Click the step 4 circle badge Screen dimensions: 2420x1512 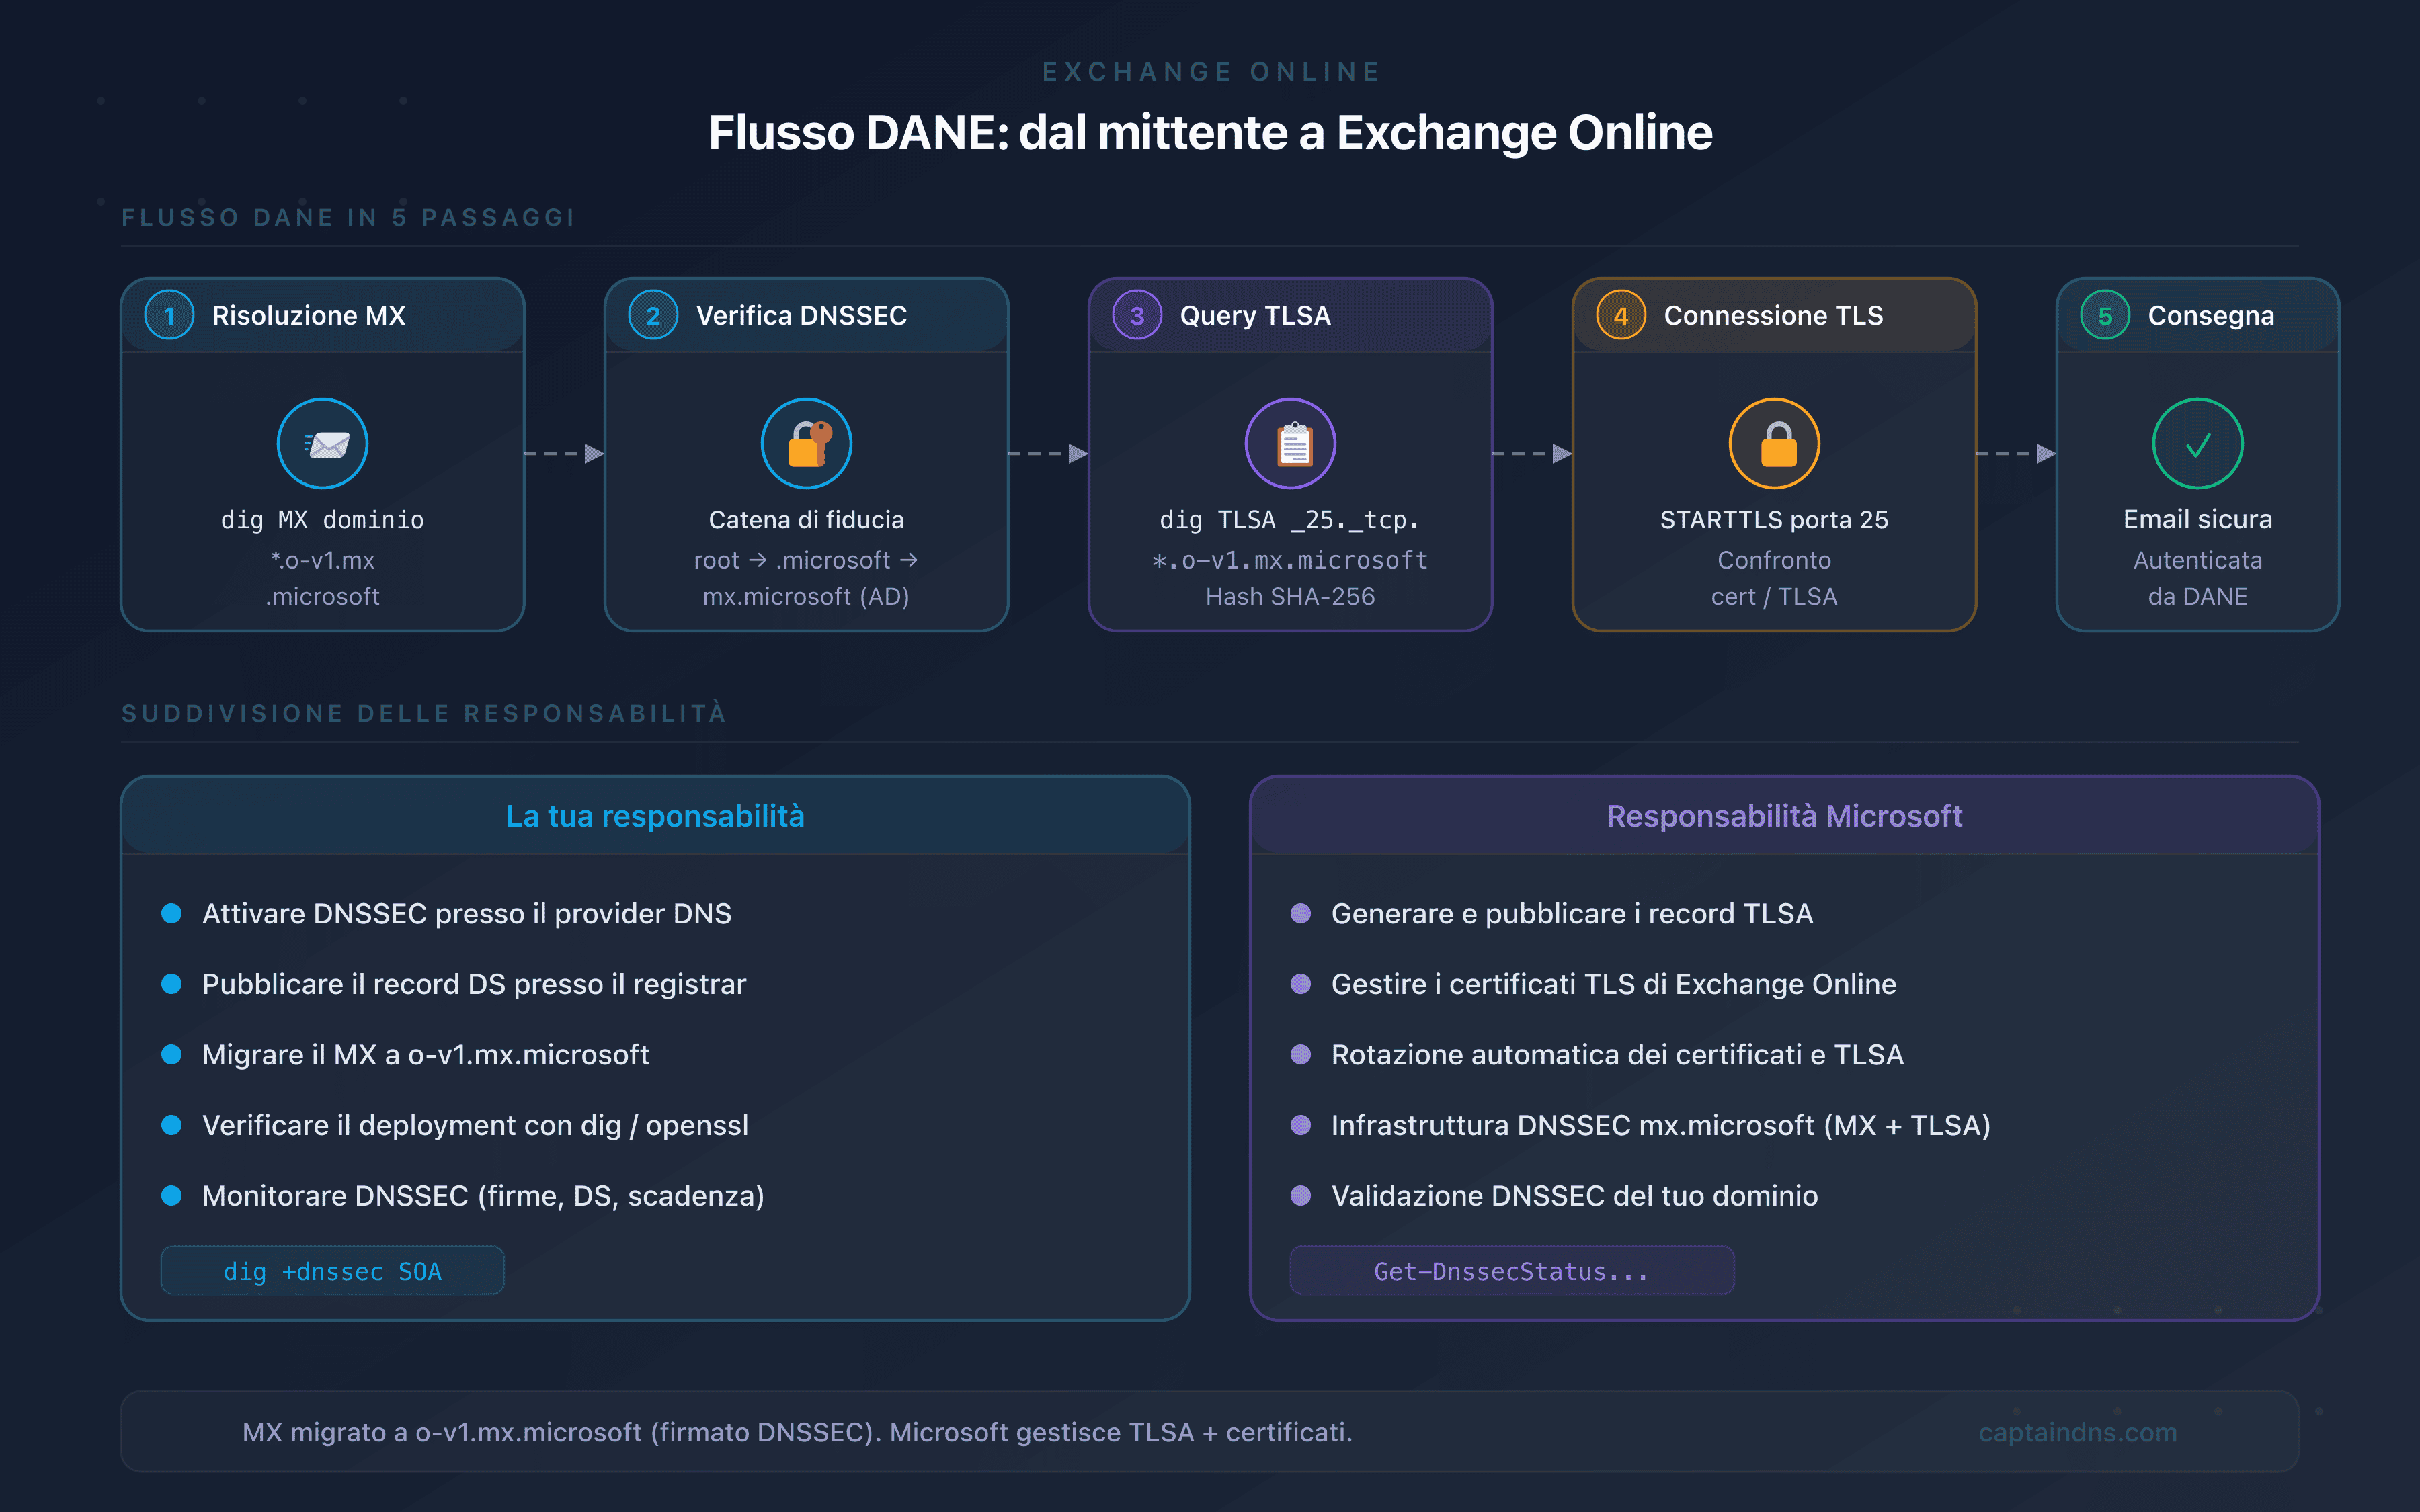(1622, 315)
